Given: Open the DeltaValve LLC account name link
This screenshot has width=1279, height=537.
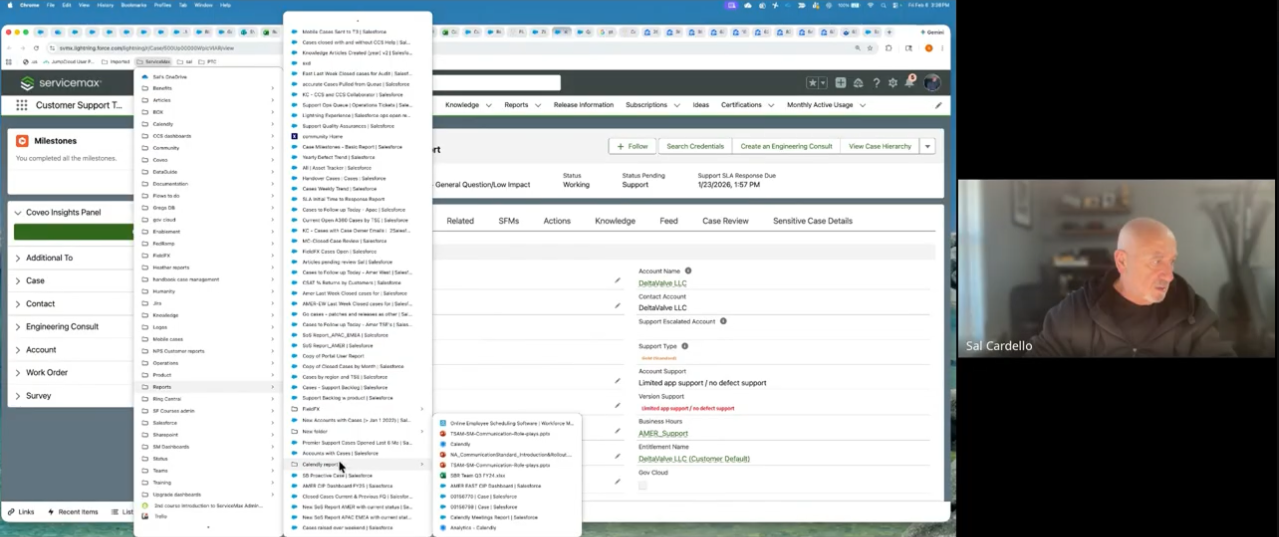Looking at the screenshot, I should (x=663, y=283).
